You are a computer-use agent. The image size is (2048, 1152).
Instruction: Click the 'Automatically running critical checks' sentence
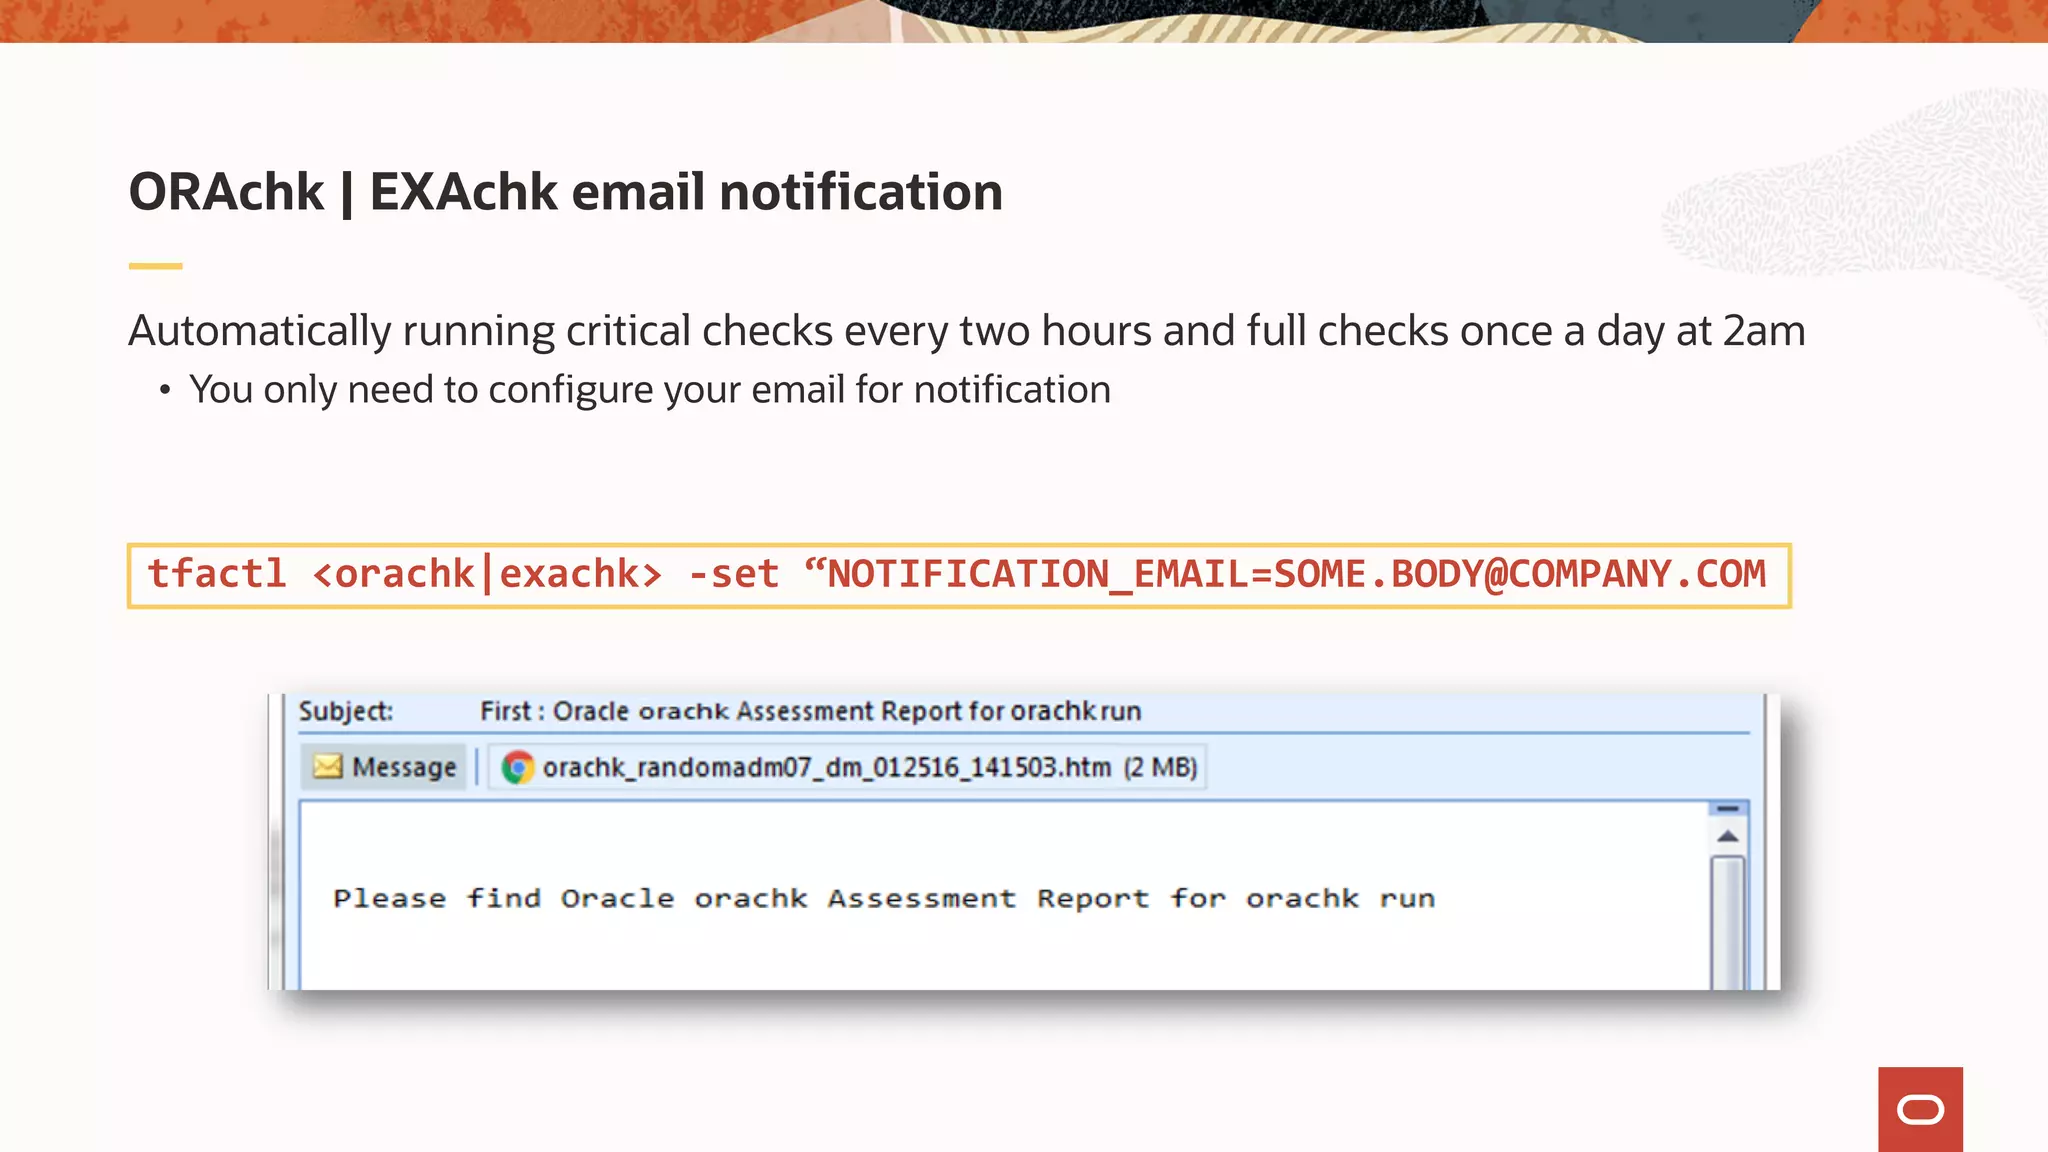pos(967,331)
